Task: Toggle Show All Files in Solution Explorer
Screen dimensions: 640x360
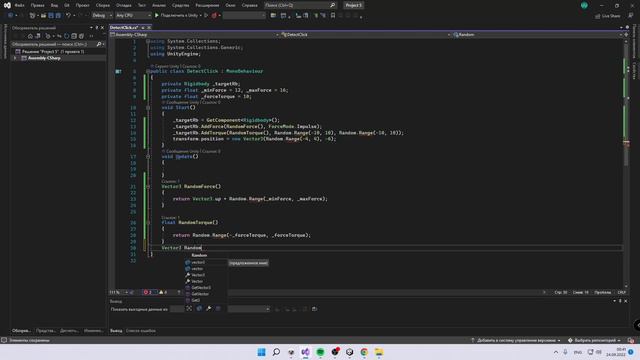Action: pyautogui.click(x=81, y=36)
